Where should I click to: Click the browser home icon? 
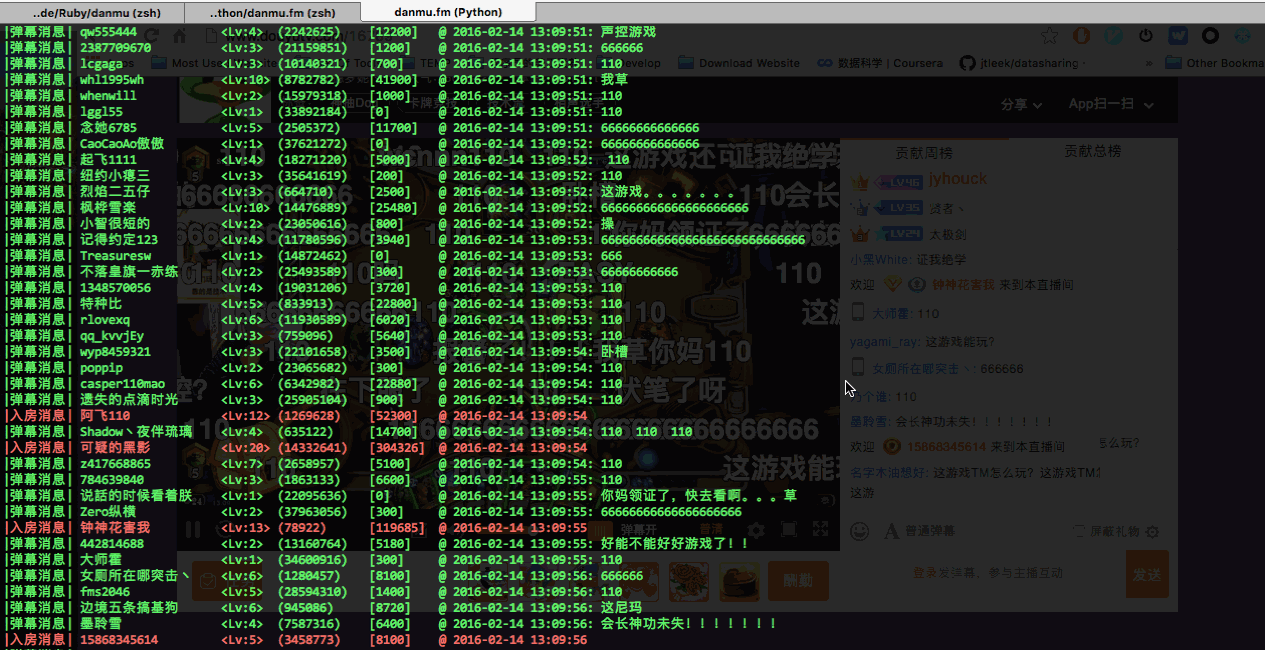point(180,36)
